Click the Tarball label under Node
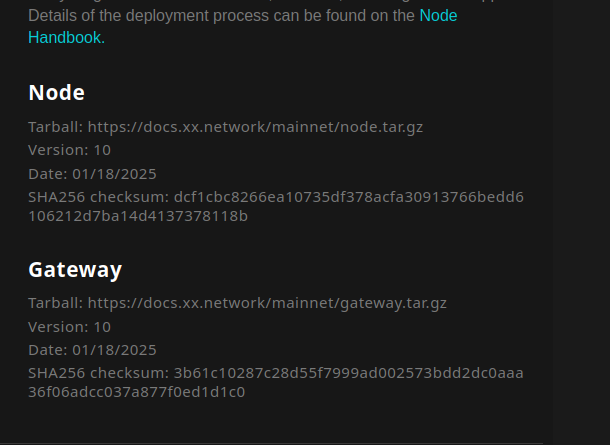Screen dimensions: 610x445 (x=55, y=127)
